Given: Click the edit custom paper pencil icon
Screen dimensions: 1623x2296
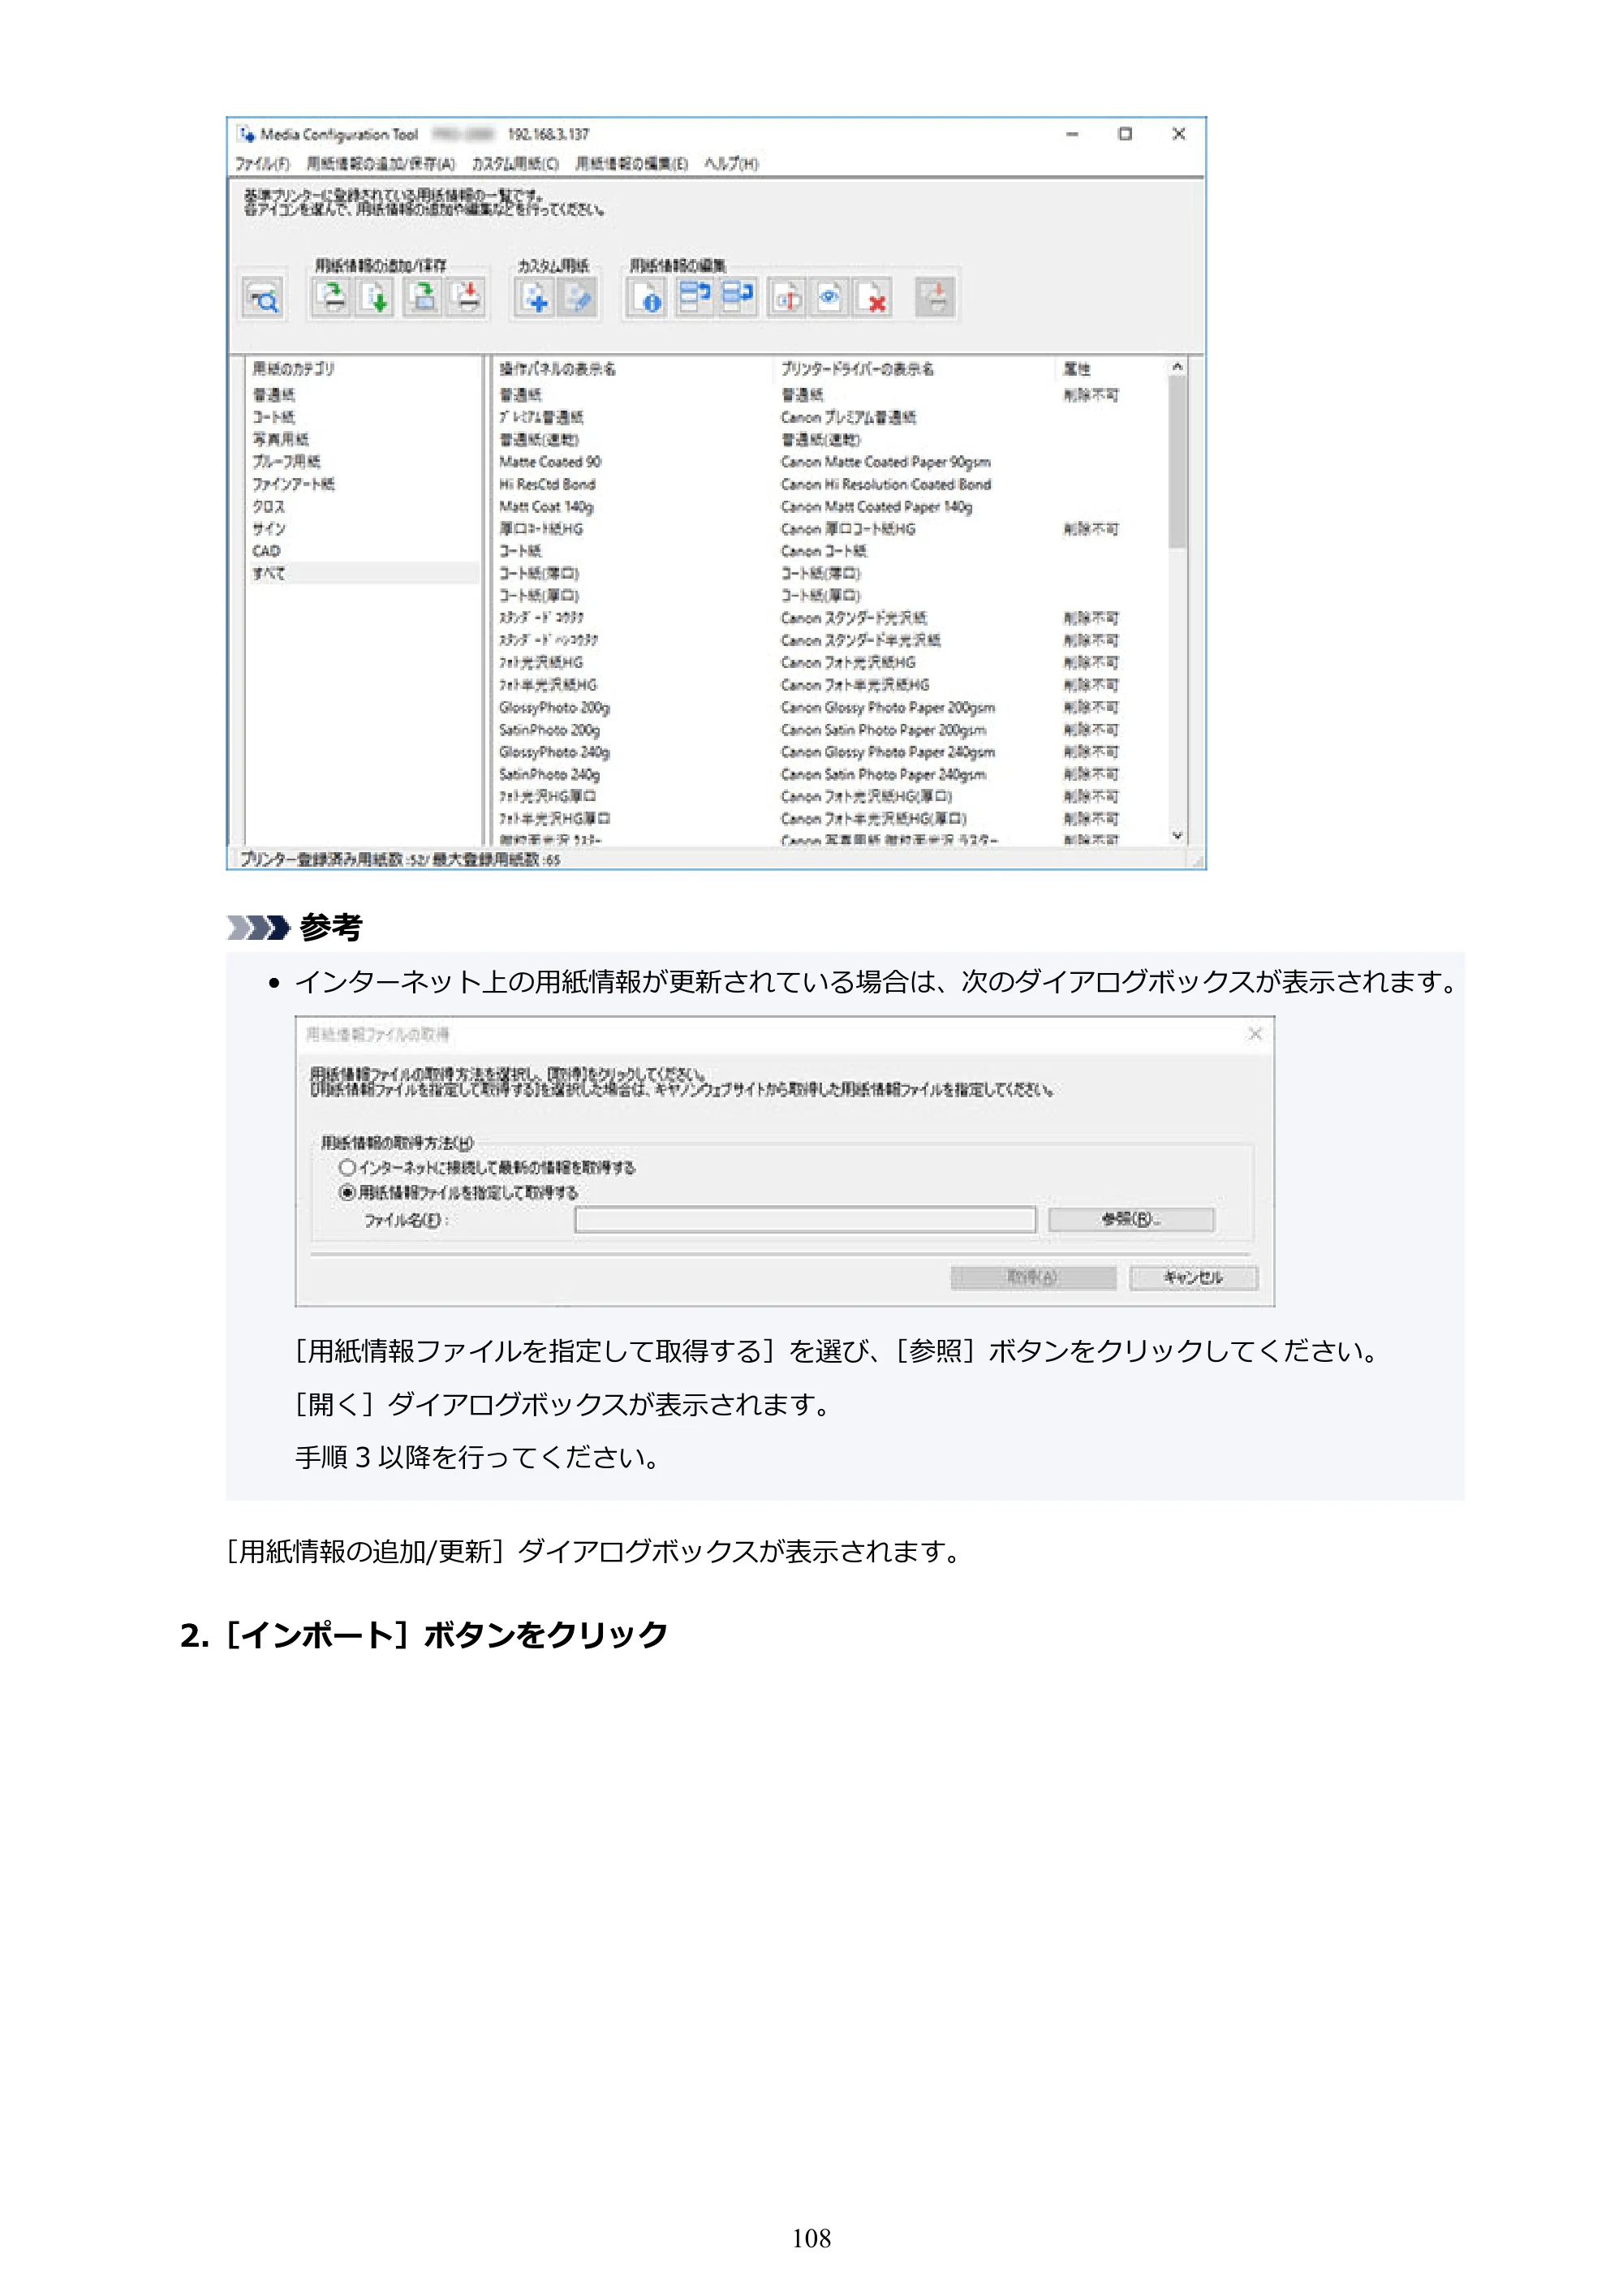Looking at the screenshot, I should 578,297.
